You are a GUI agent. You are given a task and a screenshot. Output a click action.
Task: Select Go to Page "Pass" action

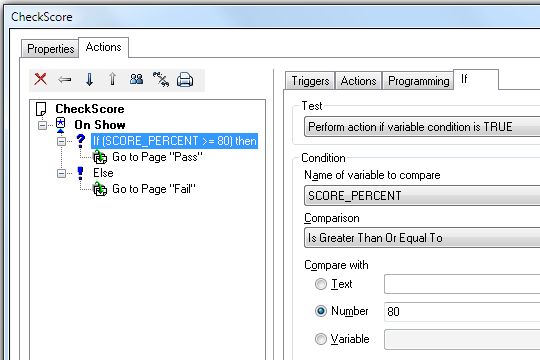pyautogui.click(x=157, y=157)
